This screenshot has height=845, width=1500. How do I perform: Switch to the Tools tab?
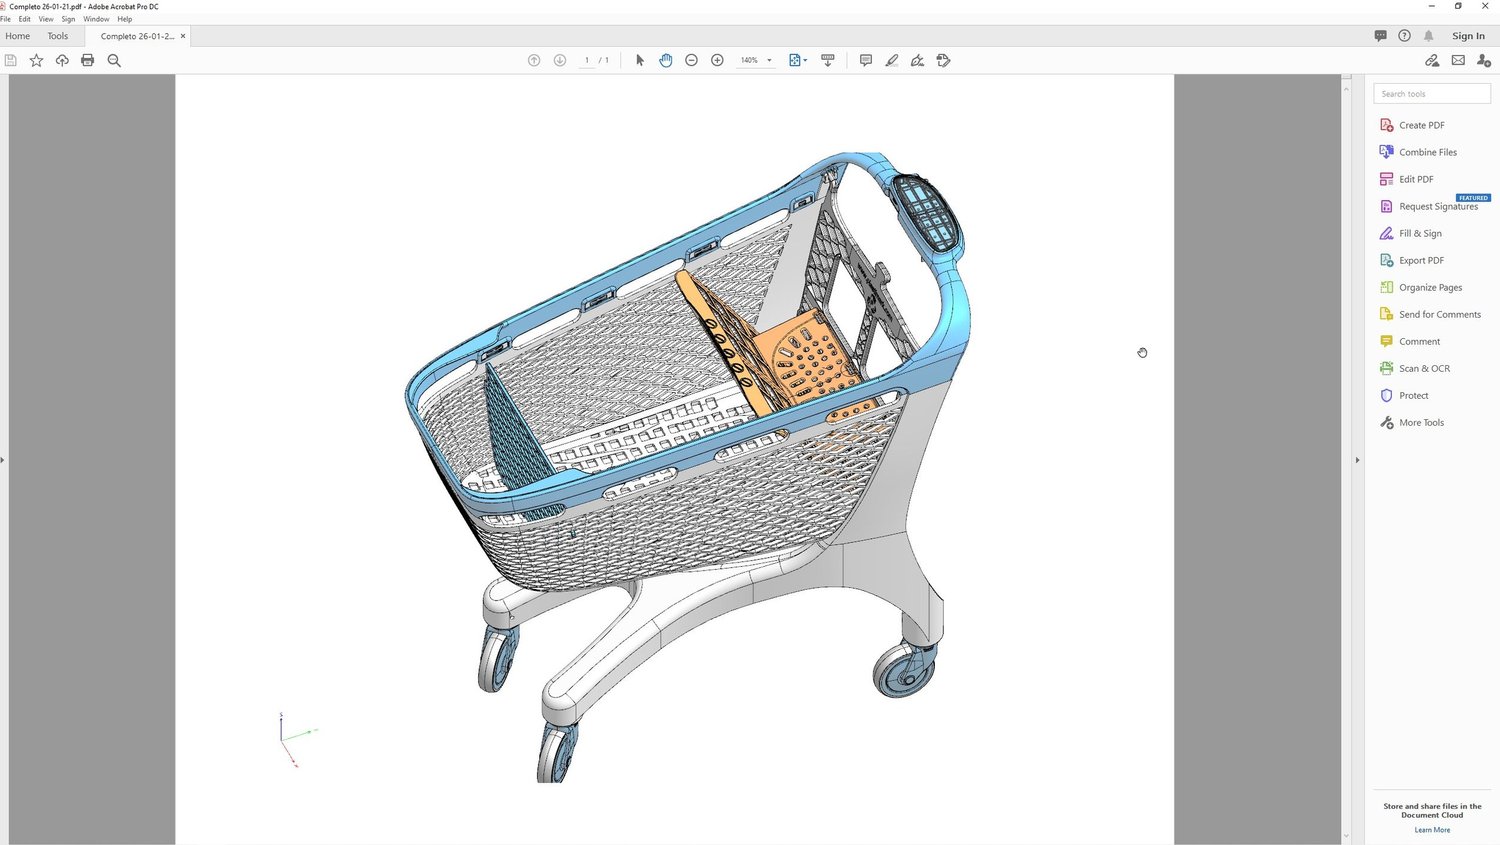58,36
